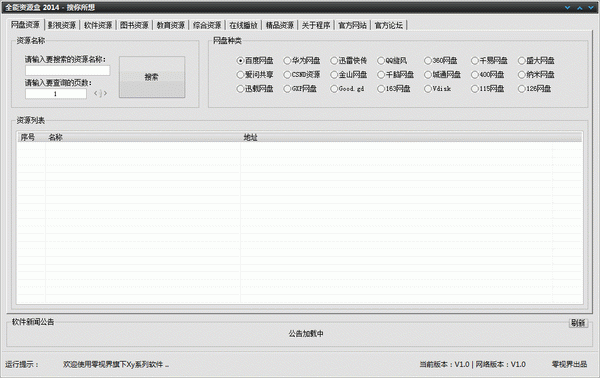Viewport: 600px width, 378px height.
Task: Click the large 搜索 search button
Action: (152, 77)
